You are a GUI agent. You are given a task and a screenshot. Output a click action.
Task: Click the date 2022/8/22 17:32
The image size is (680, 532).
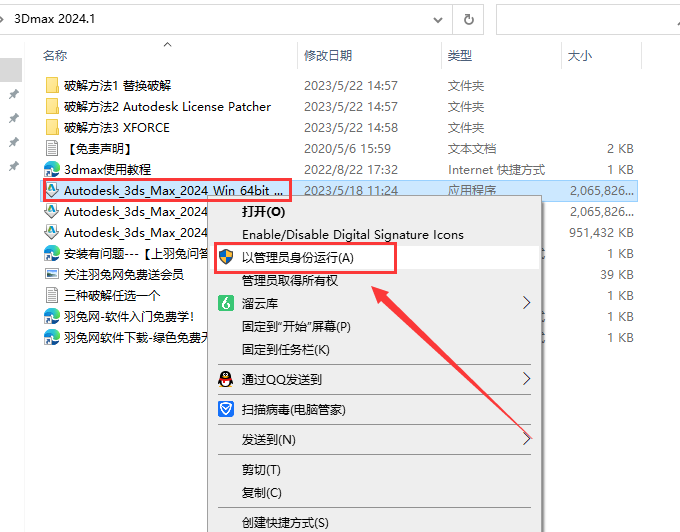coord(350,170)
